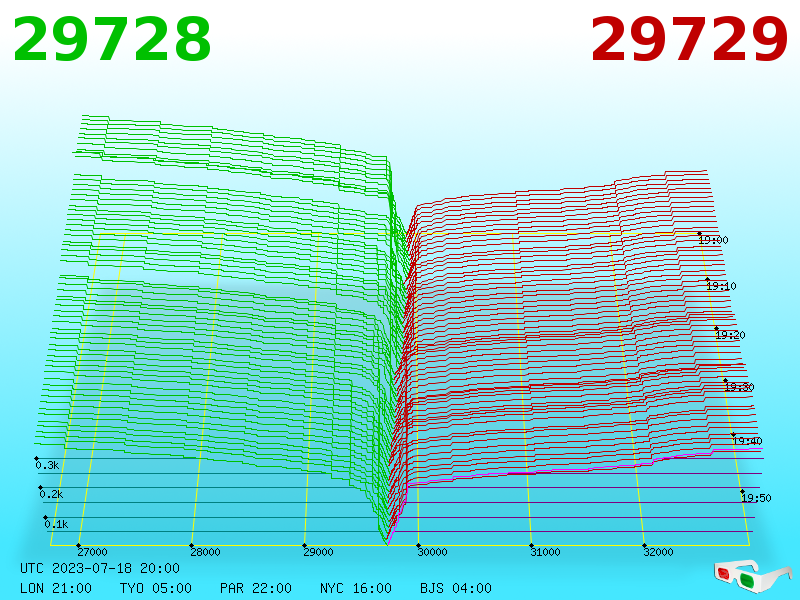Click the 0.1k depth axis label
The width and height of the screenshot is (800, 600).
click(x=56, y=524)
